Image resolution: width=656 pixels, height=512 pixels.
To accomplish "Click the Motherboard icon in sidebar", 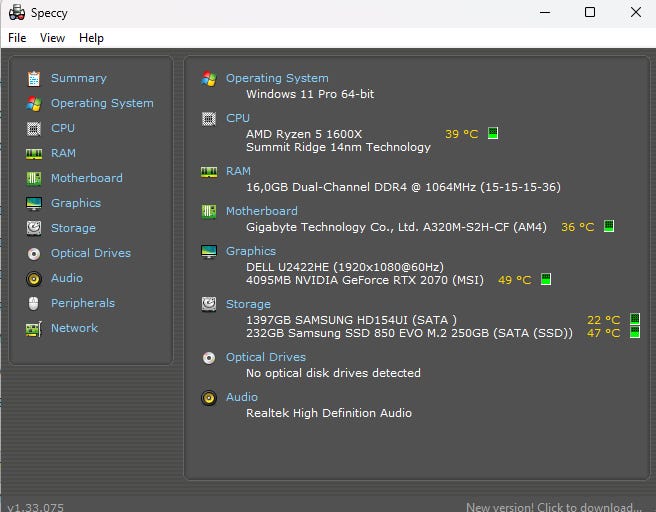I will click(34, 179).
